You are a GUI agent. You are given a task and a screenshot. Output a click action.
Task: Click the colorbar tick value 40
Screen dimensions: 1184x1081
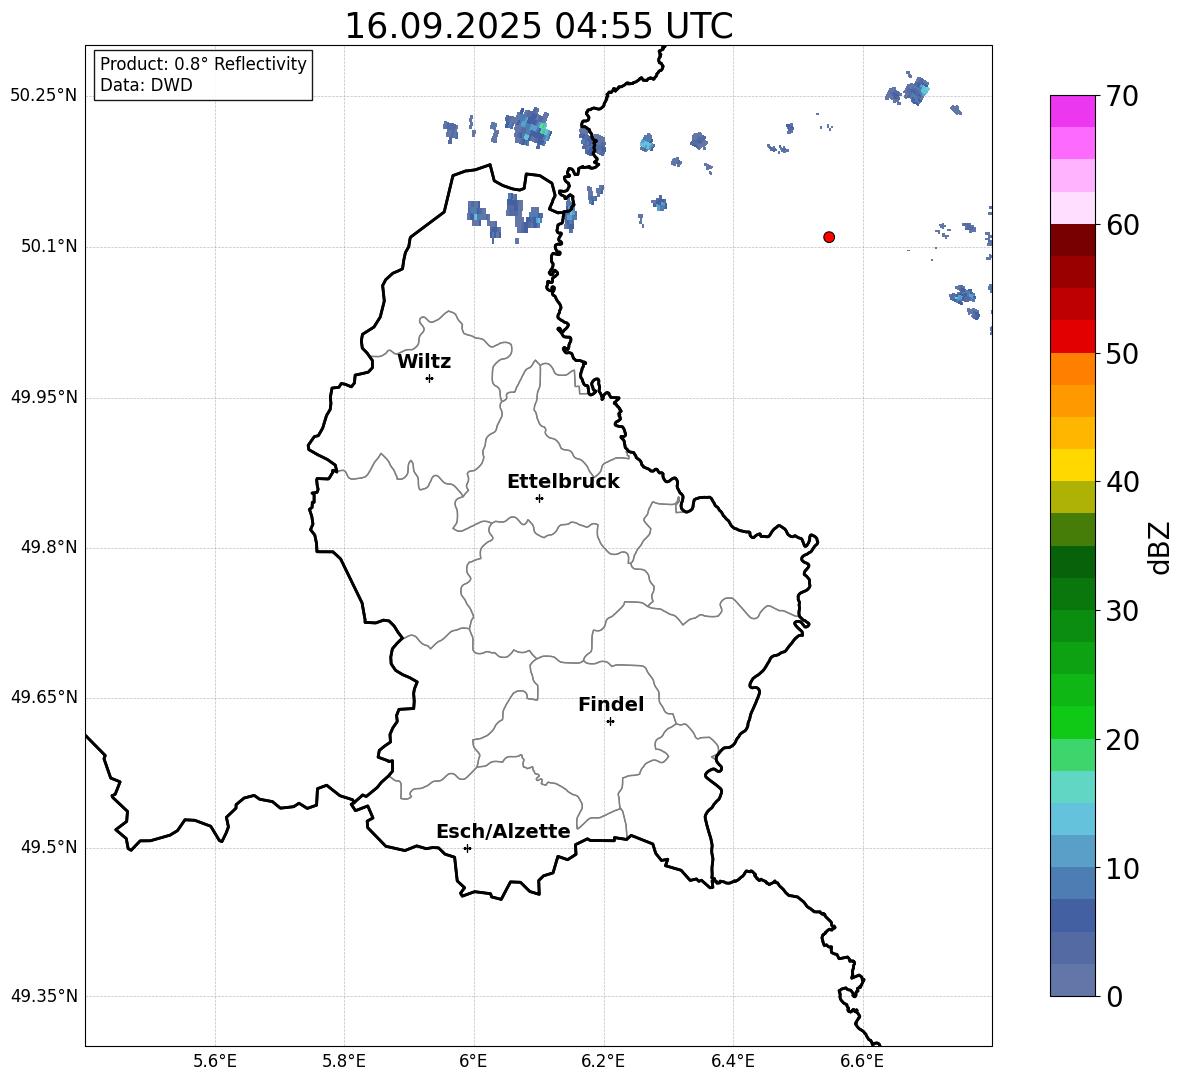pyautogui.click(x=1122, y=482)
